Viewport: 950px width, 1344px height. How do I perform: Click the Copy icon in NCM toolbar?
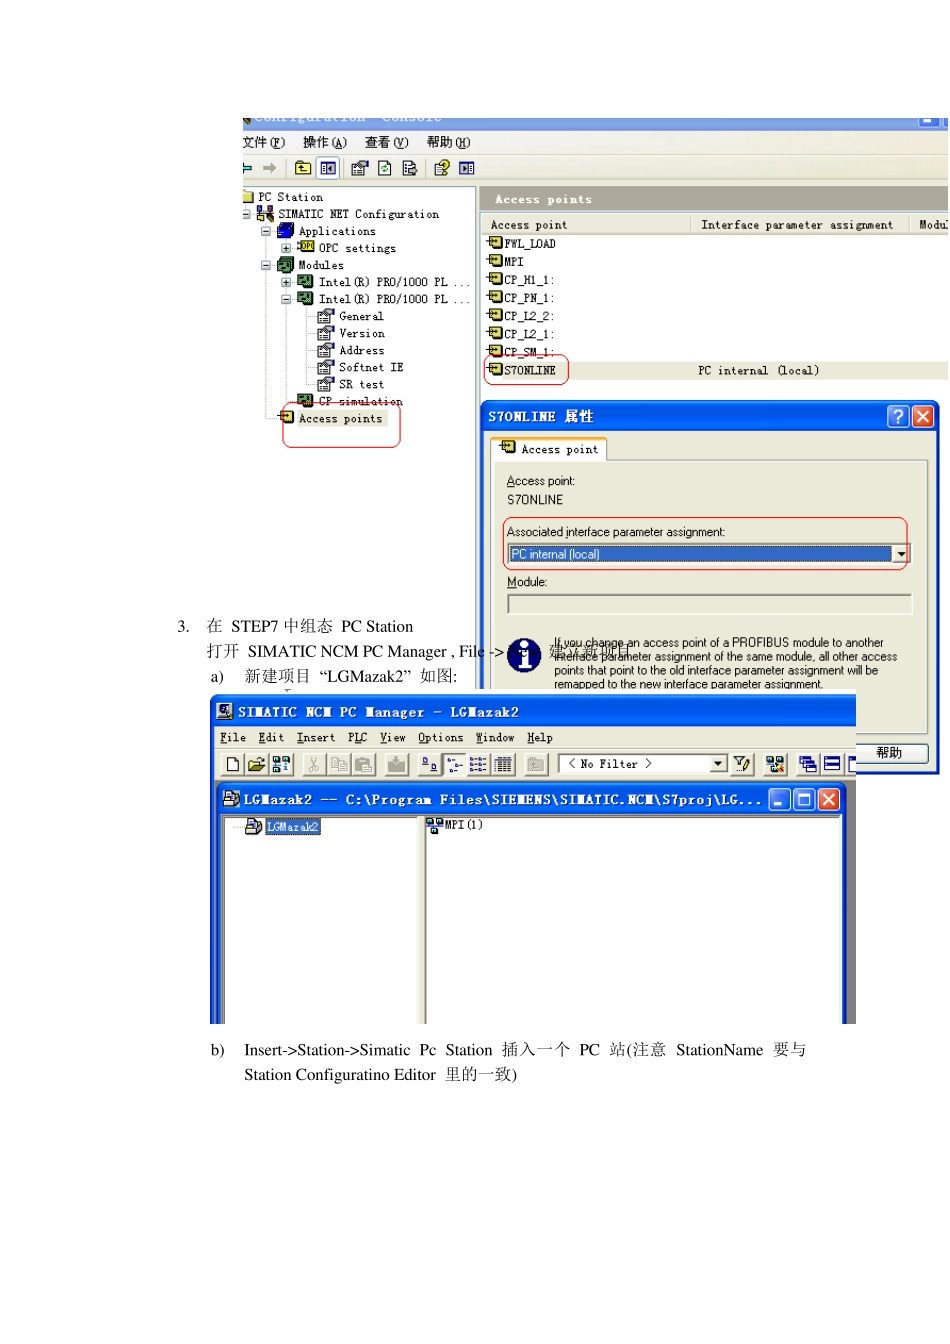click(339, 764)
